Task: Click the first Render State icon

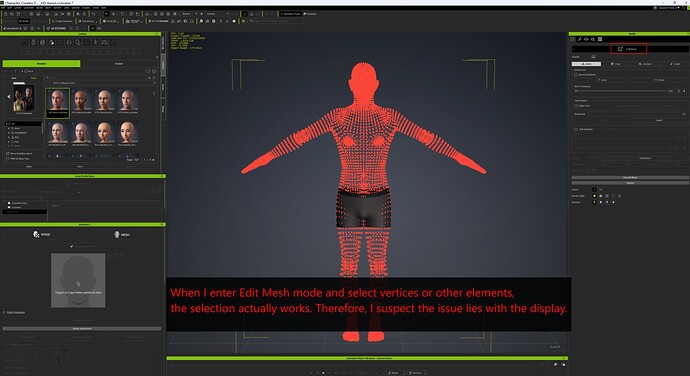Action: point(595,195)
